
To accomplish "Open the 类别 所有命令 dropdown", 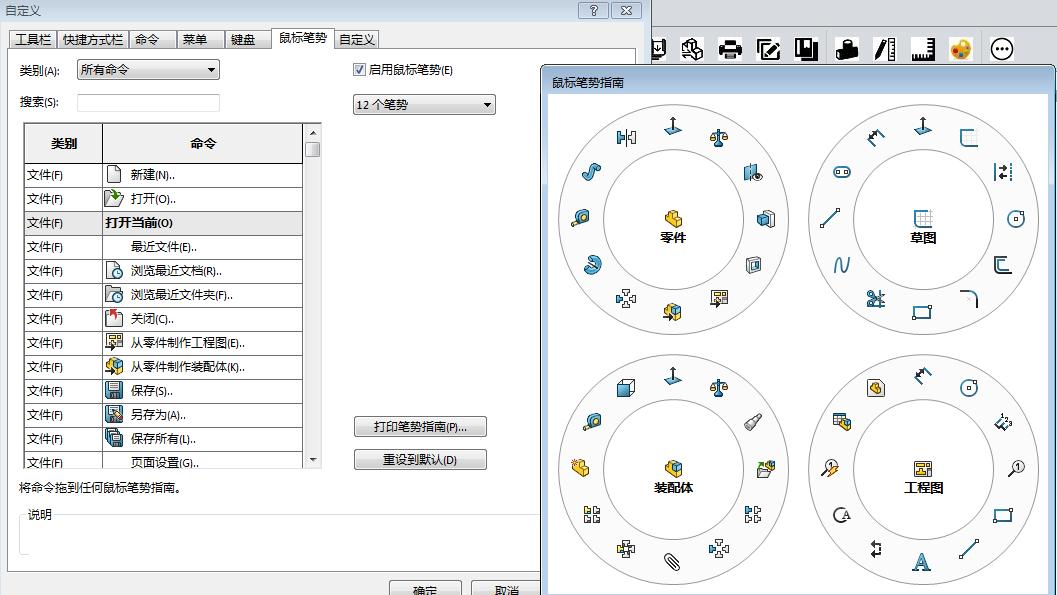I will point(147,69).
